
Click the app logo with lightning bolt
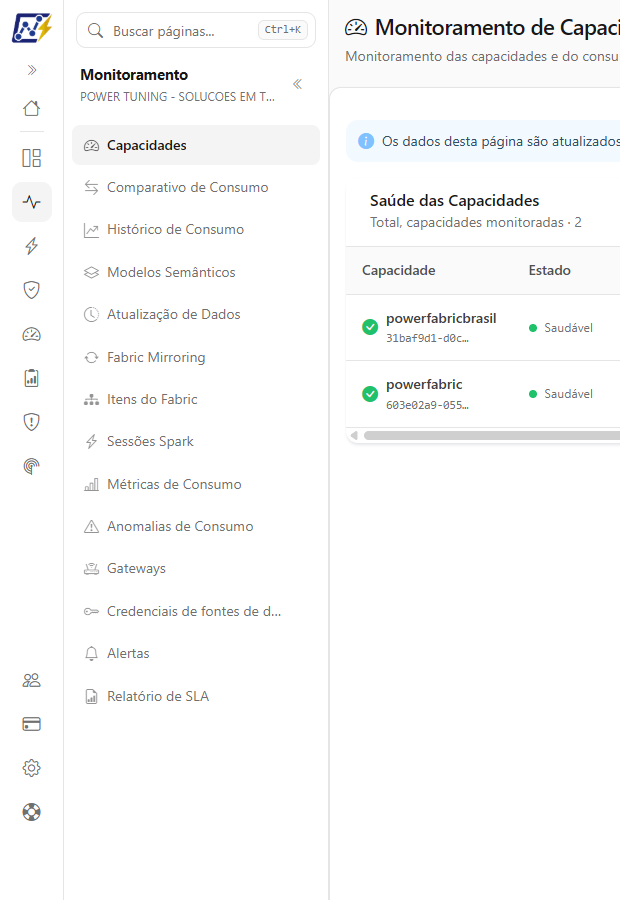pos(32,28)
